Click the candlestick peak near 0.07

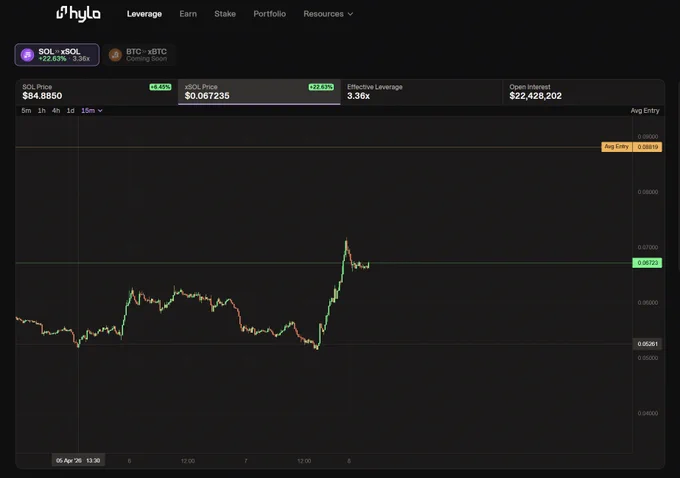click(346, 241)
